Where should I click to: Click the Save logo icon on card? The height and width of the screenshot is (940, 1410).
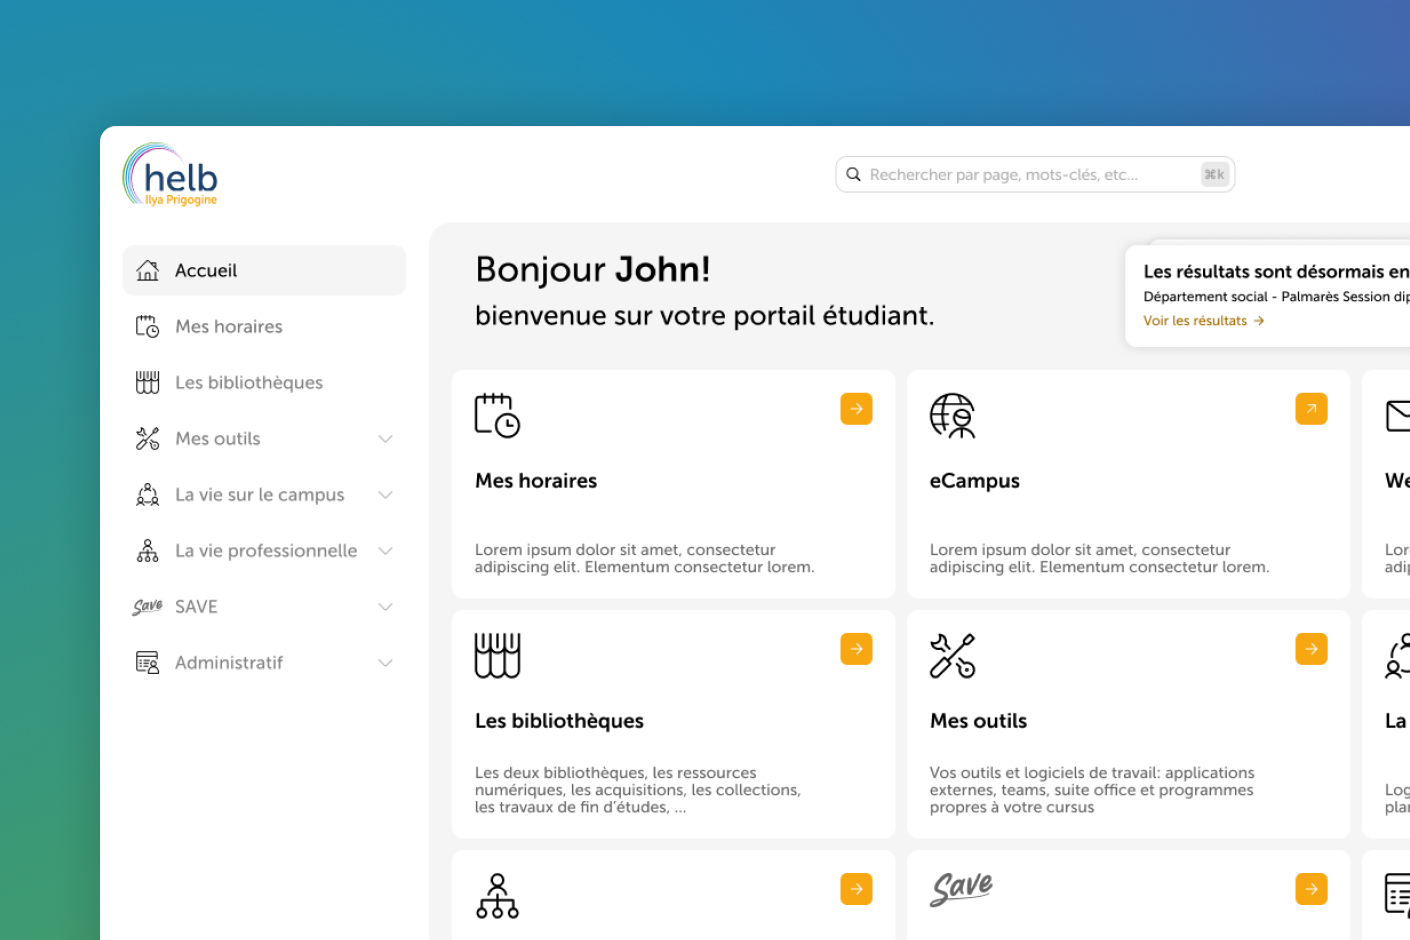[962, 888]
